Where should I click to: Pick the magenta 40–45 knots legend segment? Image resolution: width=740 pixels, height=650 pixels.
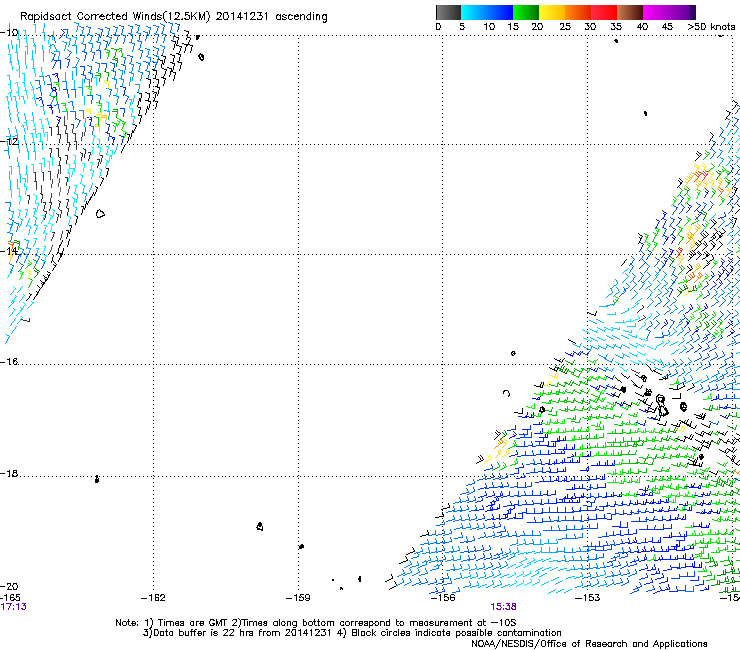click(x=656, y=12)
